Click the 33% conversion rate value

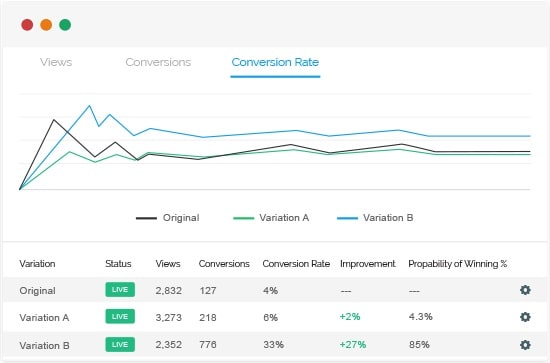click(274, 345)
